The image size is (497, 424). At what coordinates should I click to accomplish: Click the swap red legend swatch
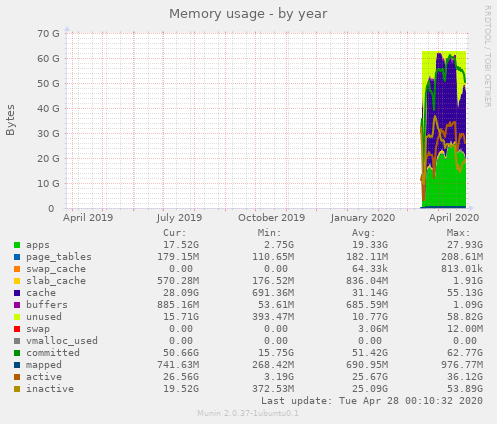(x=17, y=329)
